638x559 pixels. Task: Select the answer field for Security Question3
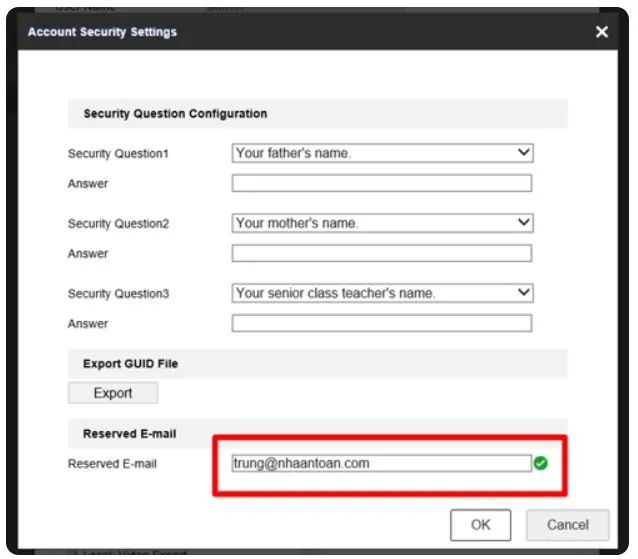[x=382, y=323]
